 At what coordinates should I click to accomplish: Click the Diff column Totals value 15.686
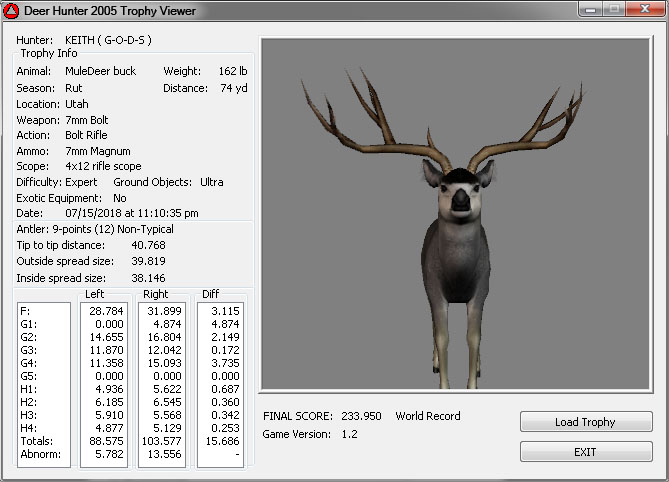pyautogui.click(x=222, y=441)
